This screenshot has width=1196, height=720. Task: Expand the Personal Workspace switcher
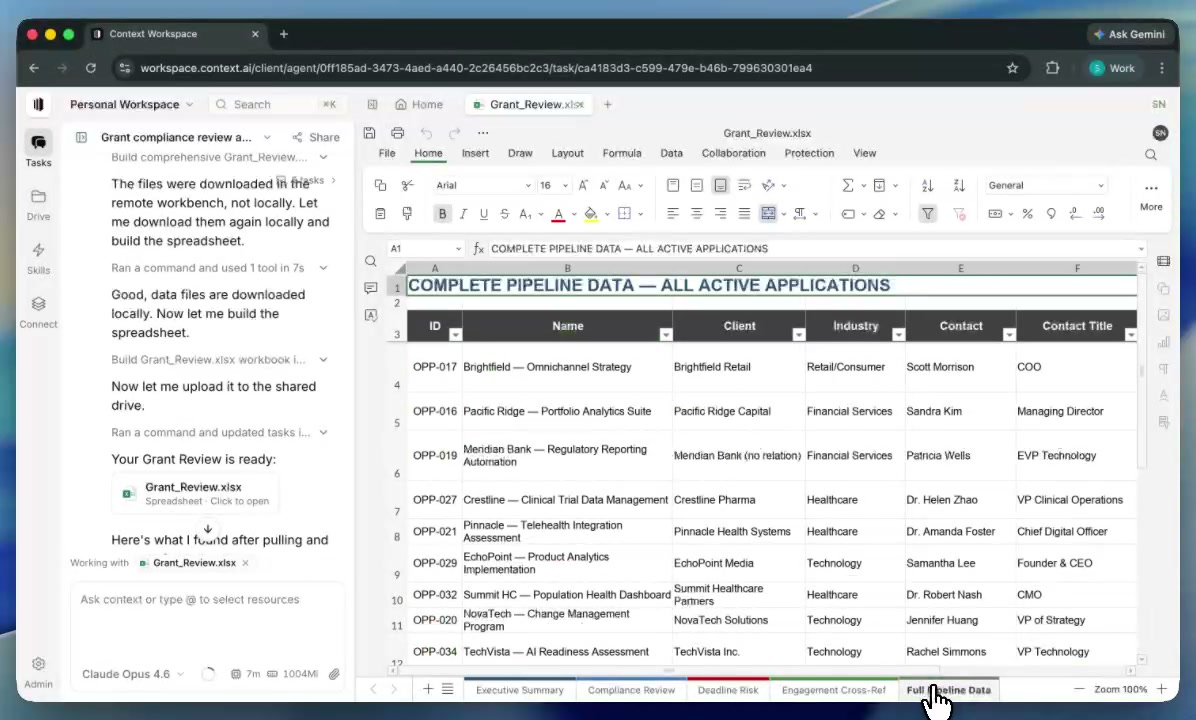click(131, 104)
